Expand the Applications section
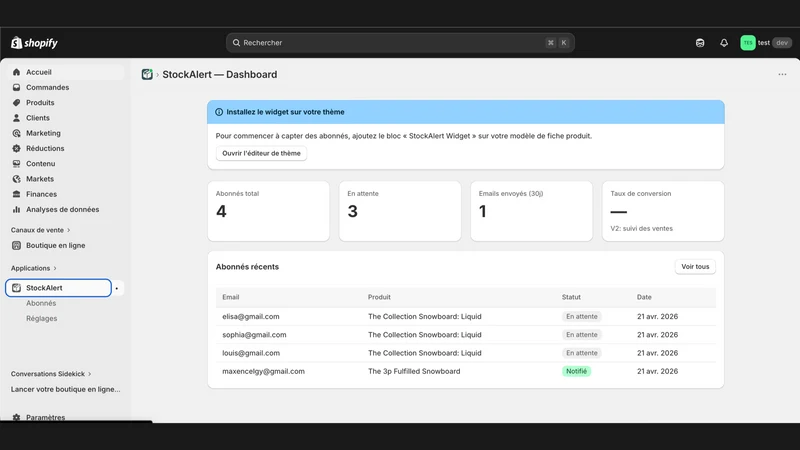The width and height of the screenshot is (800, 450). point(34,268)
